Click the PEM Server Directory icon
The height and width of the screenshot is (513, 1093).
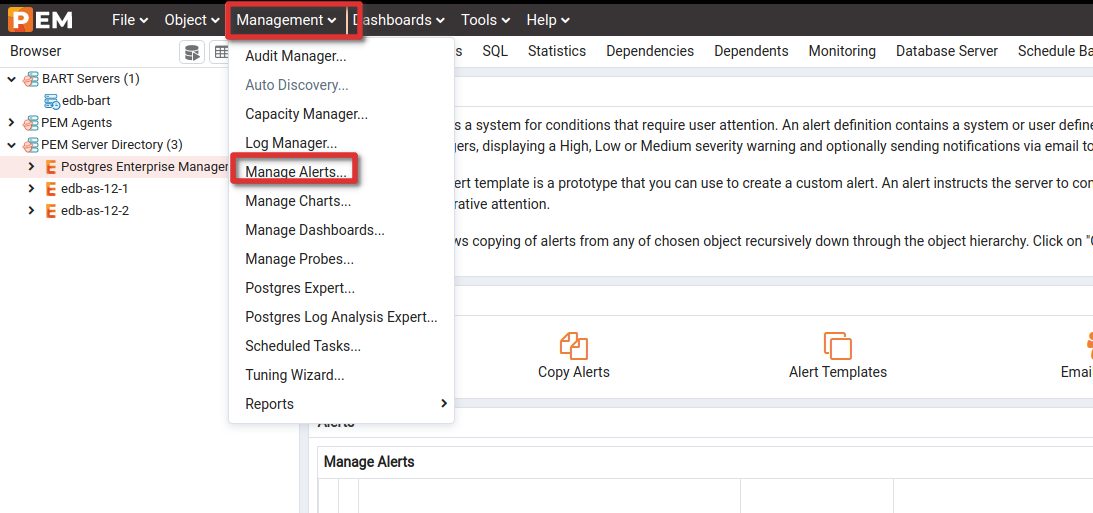click(31, 145)
